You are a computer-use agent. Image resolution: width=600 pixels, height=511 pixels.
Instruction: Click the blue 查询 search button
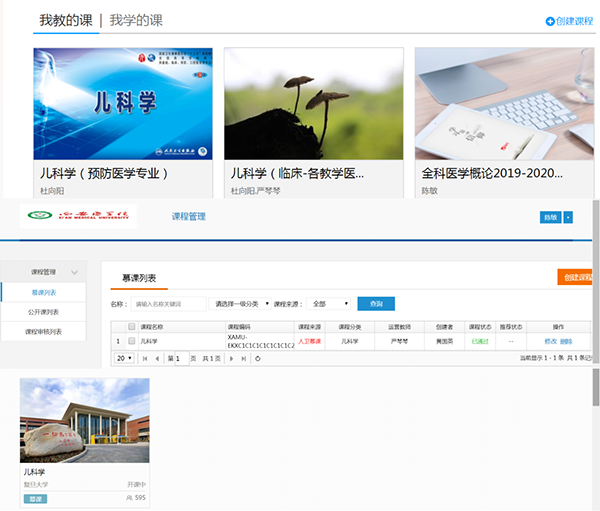pyautogui.click(x=376, y=304)
